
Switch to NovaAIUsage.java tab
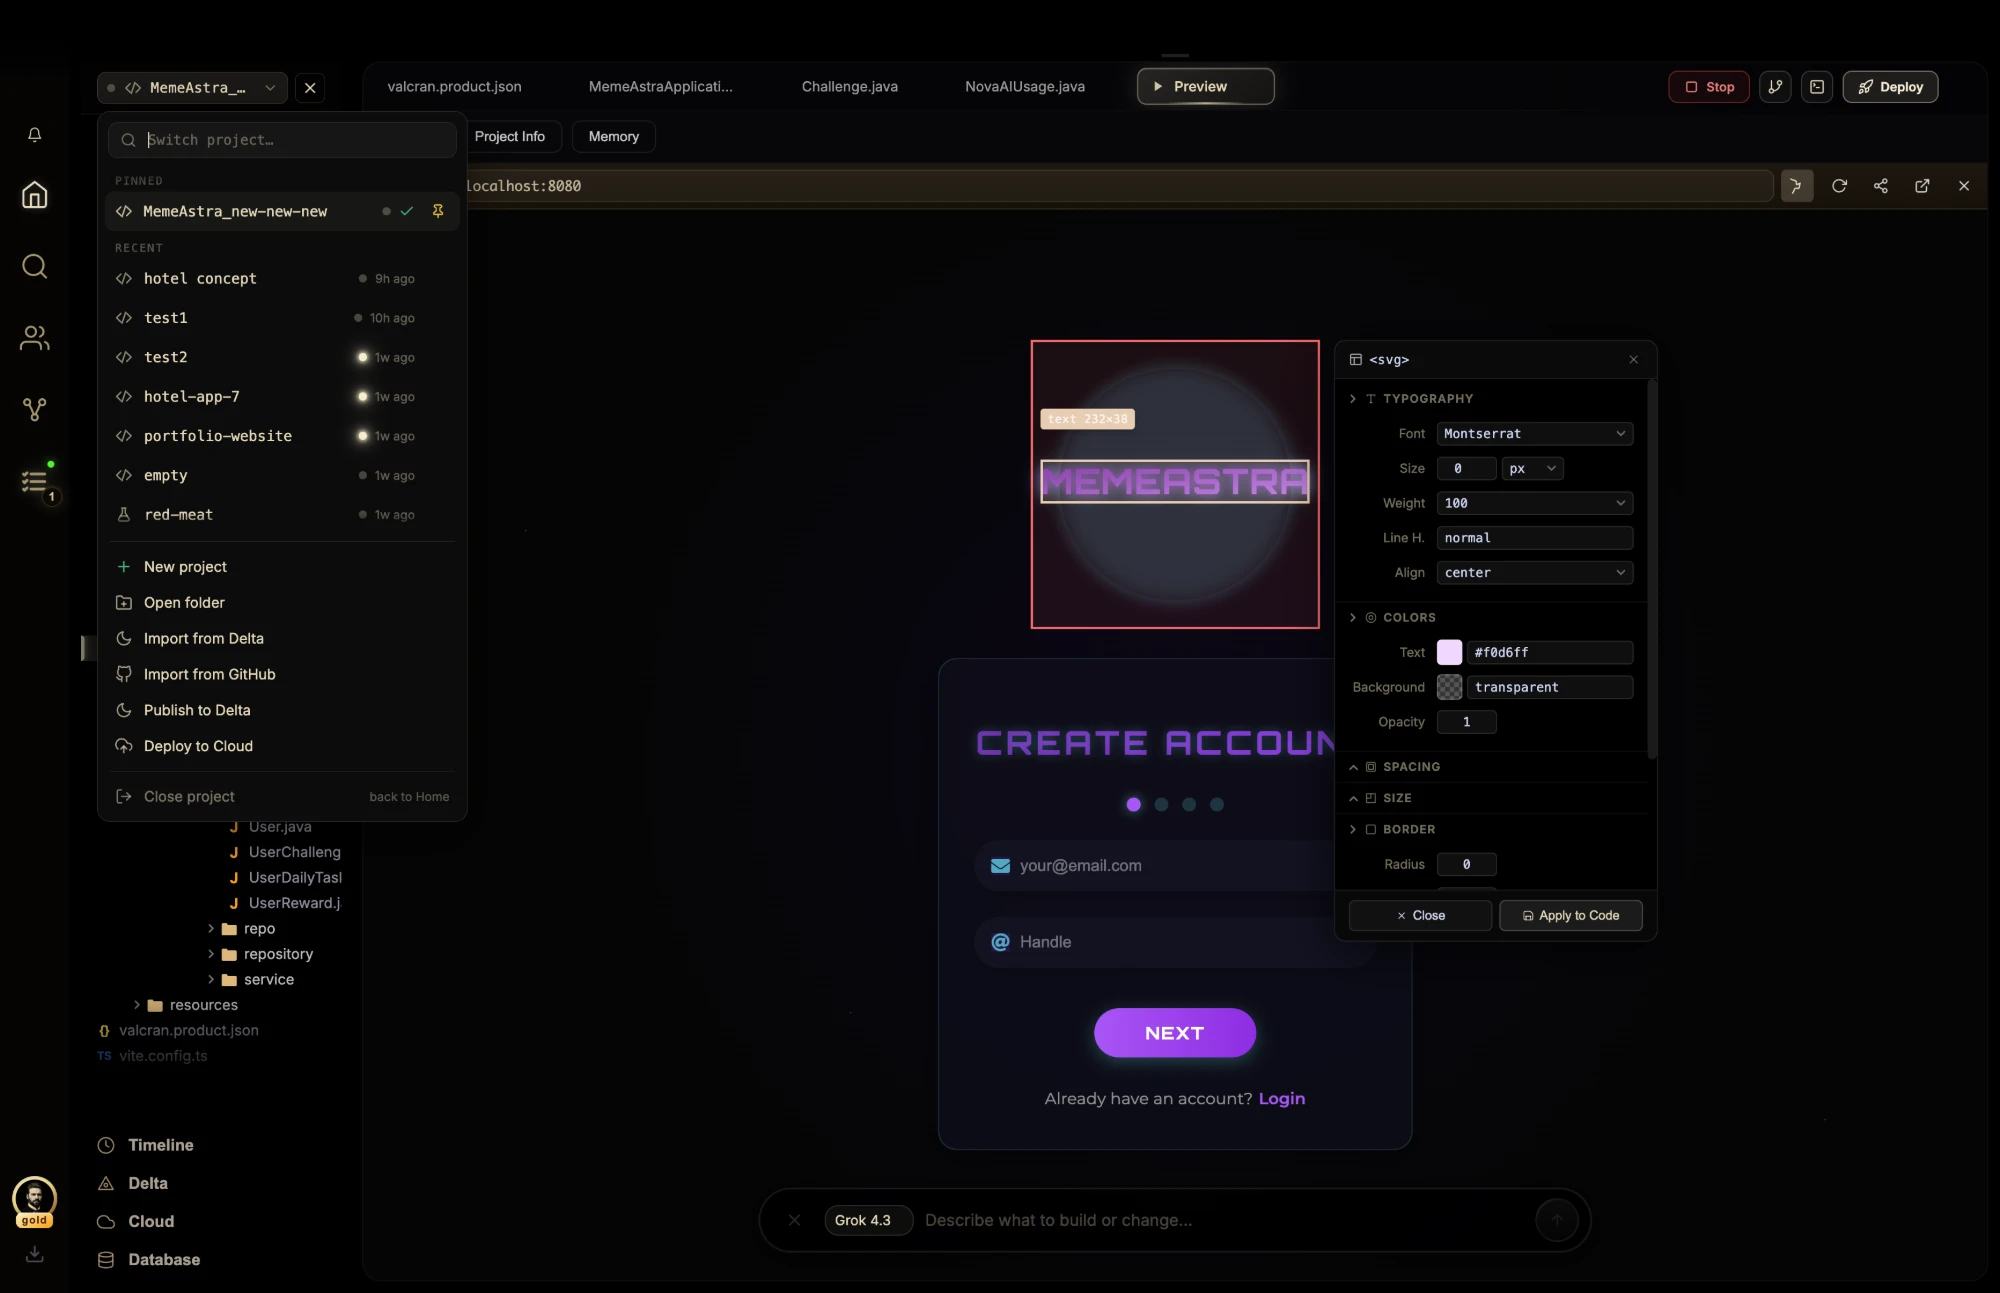click(x=1024, y=87)
